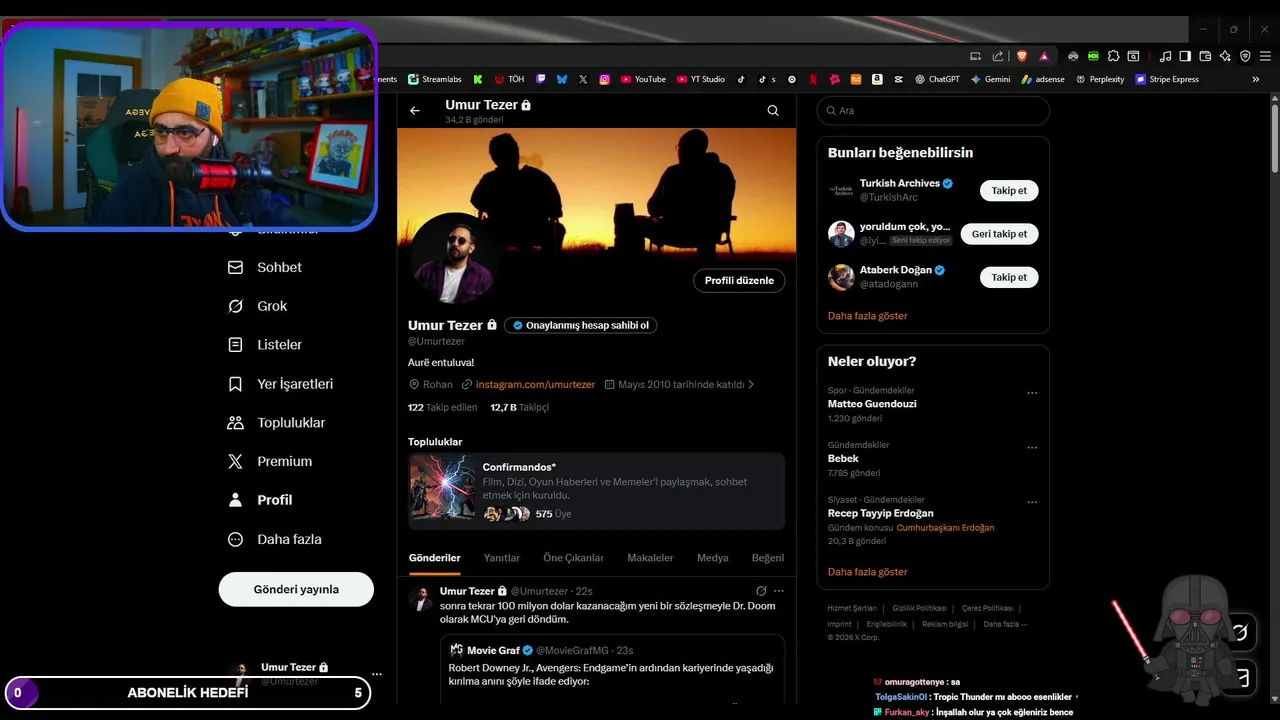Click the Brave Shields lion icon
The width and height of the screenshot is (1280, 720).
click(x=1022, y=56)
